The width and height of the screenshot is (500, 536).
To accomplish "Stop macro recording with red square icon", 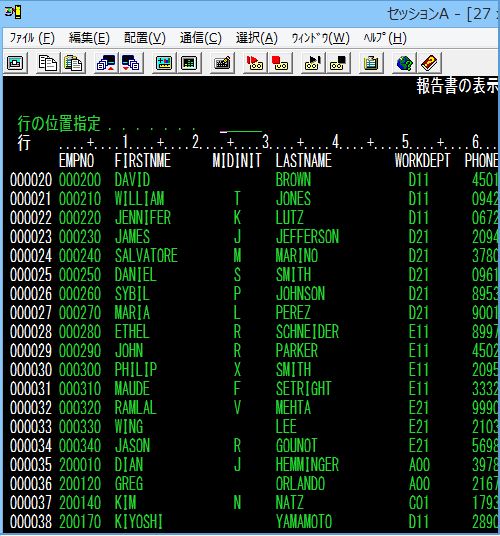I will tap(280, 63).
